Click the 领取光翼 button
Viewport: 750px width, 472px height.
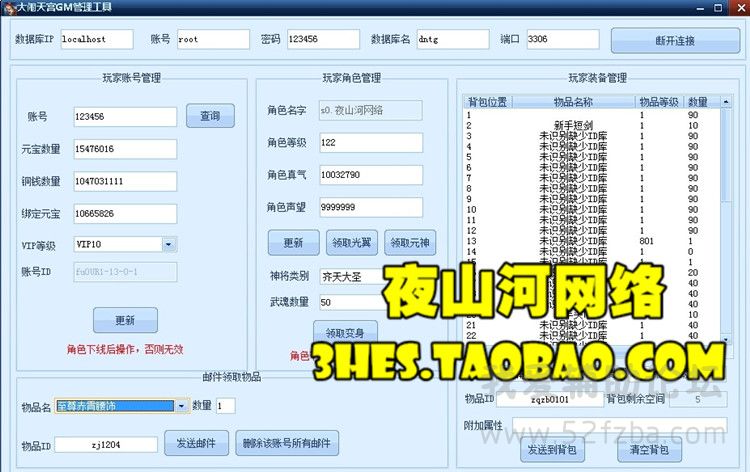click(x=352, y=242)
